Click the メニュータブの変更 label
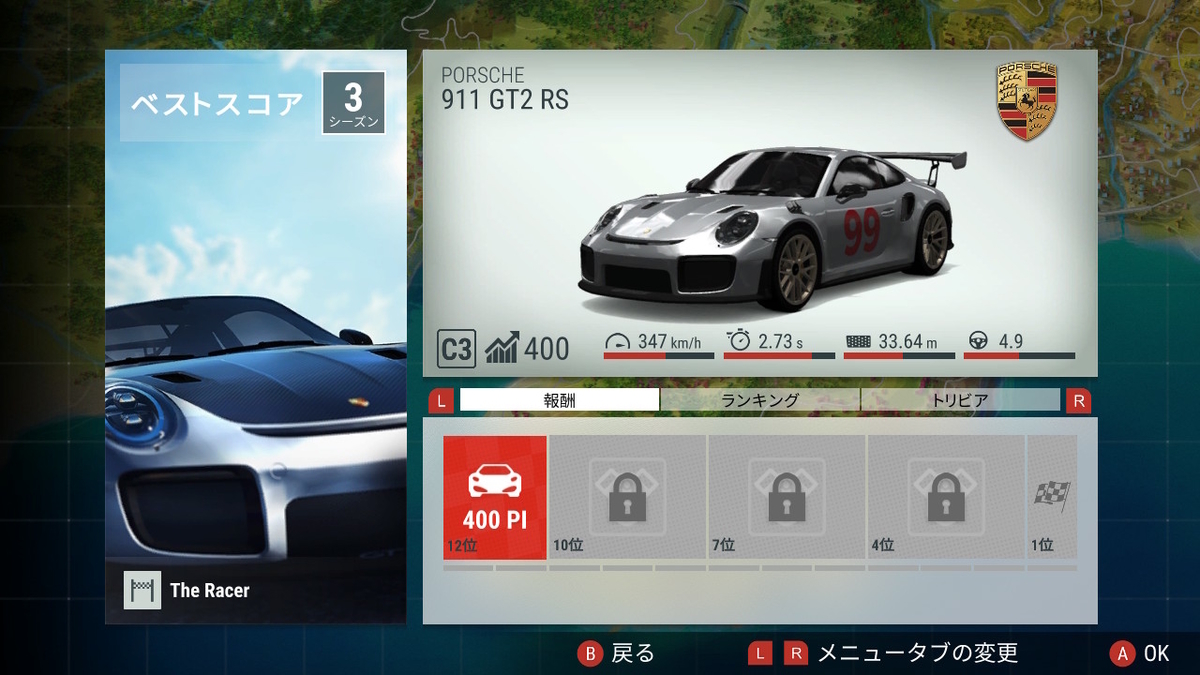This screenshot has width=1200, height=675. 918,653
